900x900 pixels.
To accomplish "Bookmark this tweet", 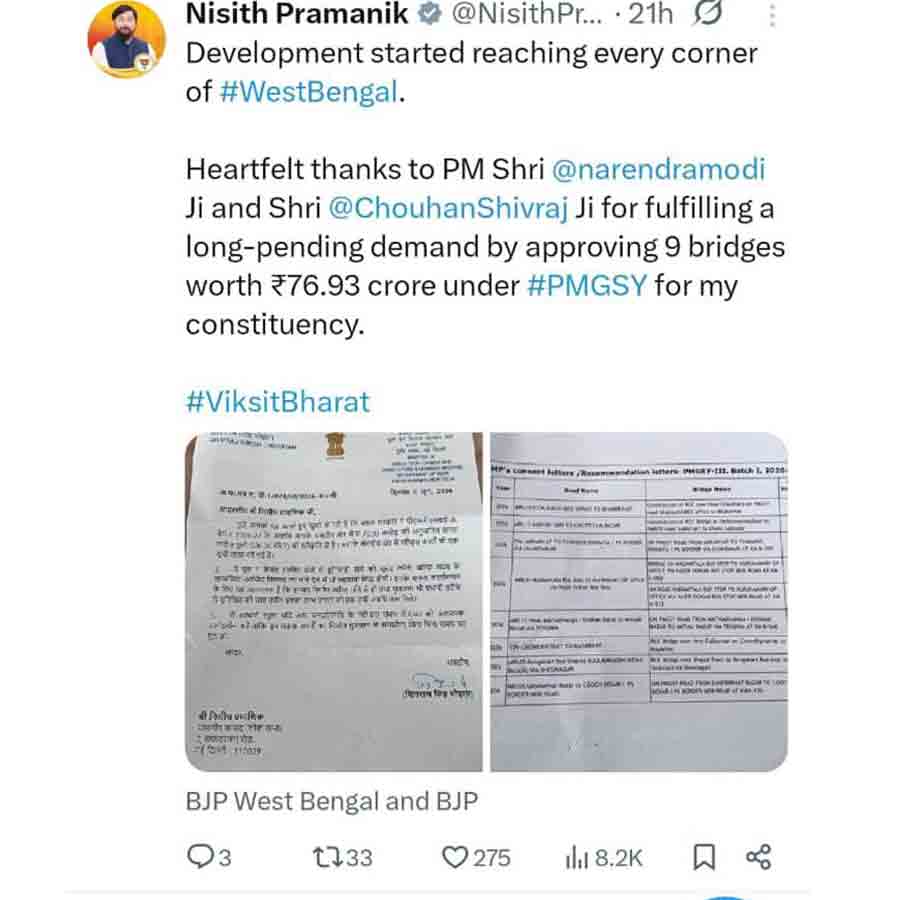I will [x=704, y=858].
